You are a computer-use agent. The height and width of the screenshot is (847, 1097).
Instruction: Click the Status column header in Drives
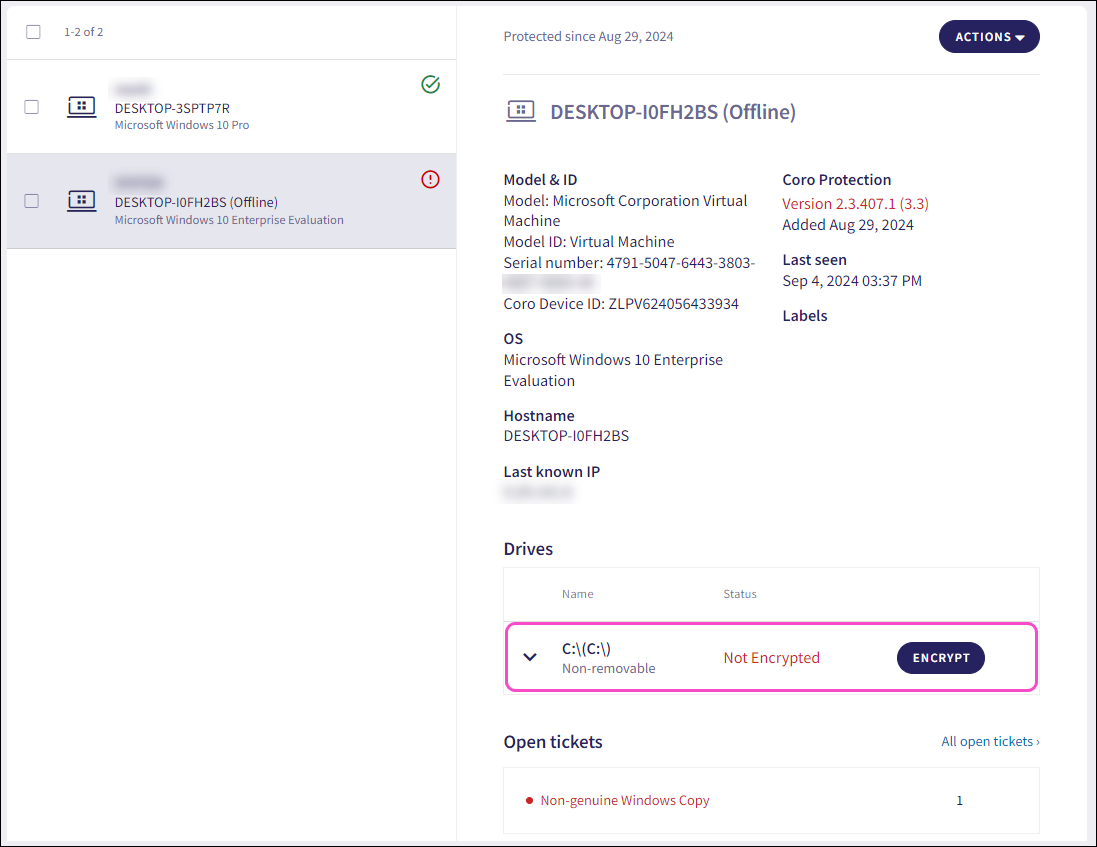coord(740,594)
